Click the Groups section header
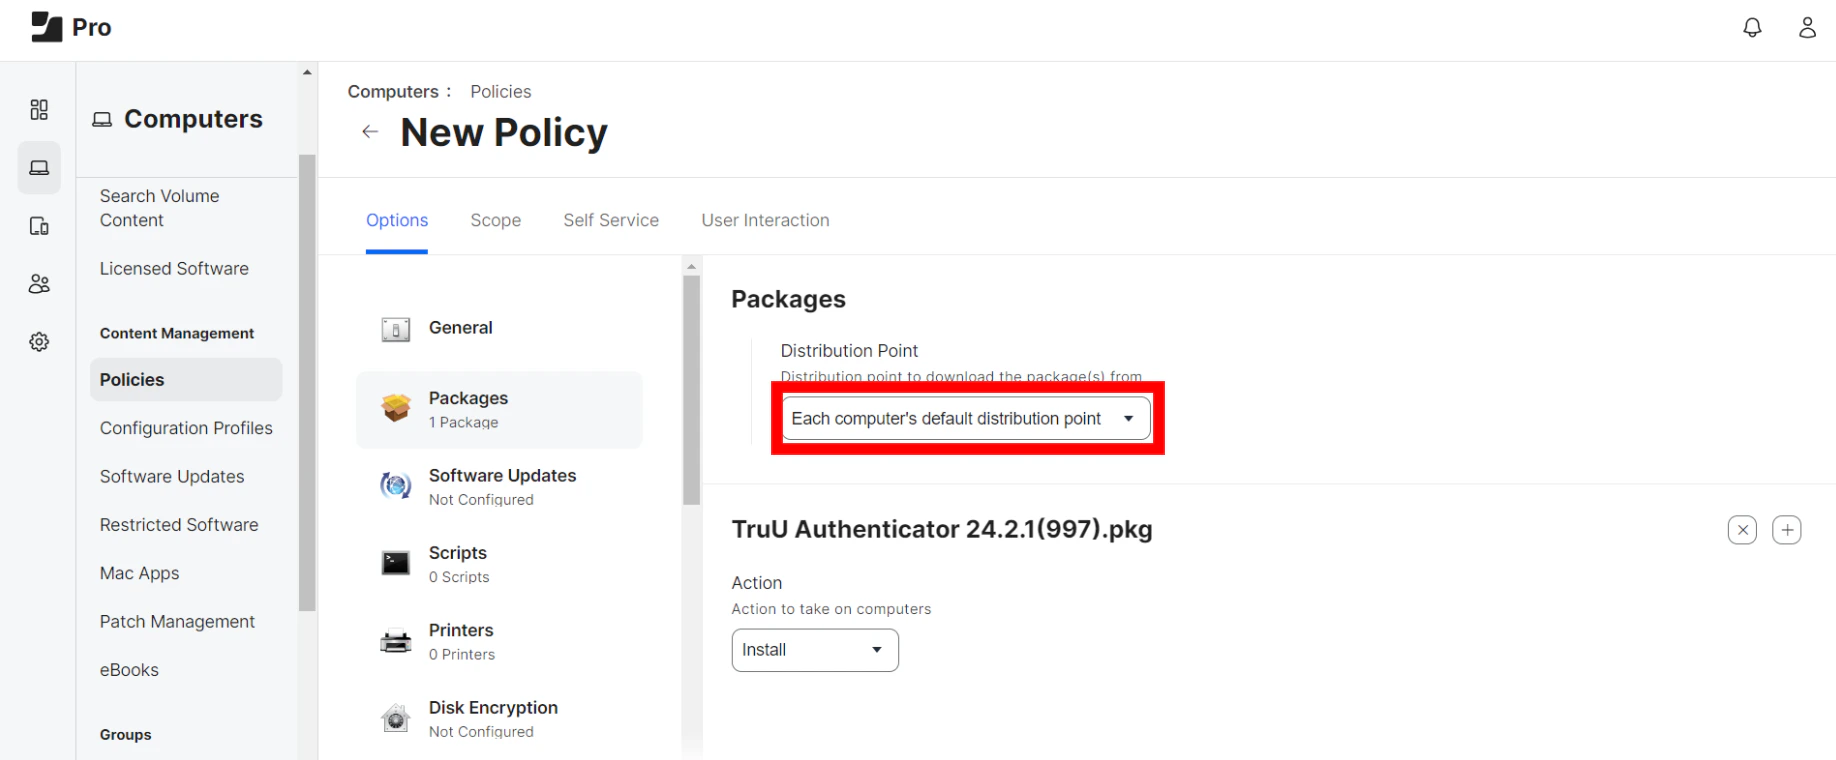This screenshot has width=1836, height=760. pos(126,735)
